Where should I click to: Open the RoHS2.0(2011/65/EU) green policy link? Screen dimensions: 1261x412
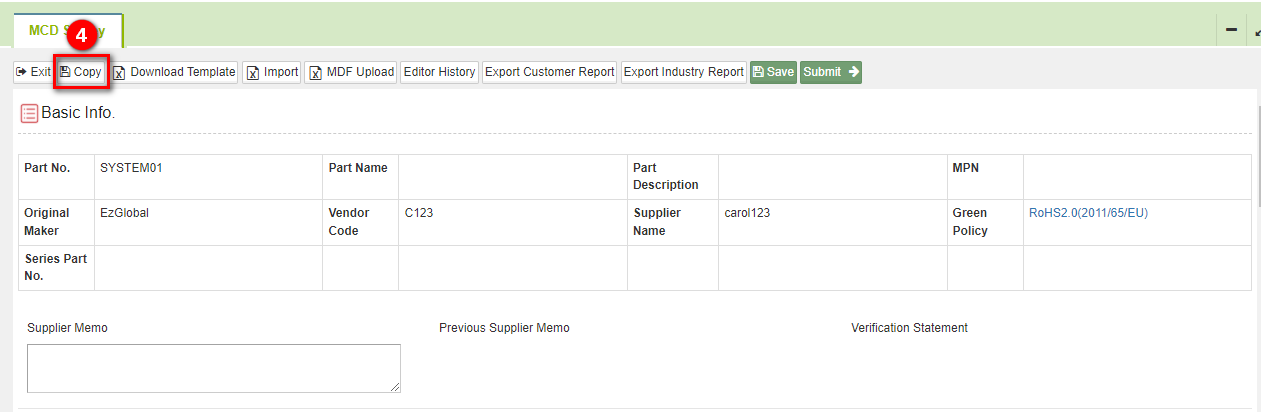pos(1095,213)
